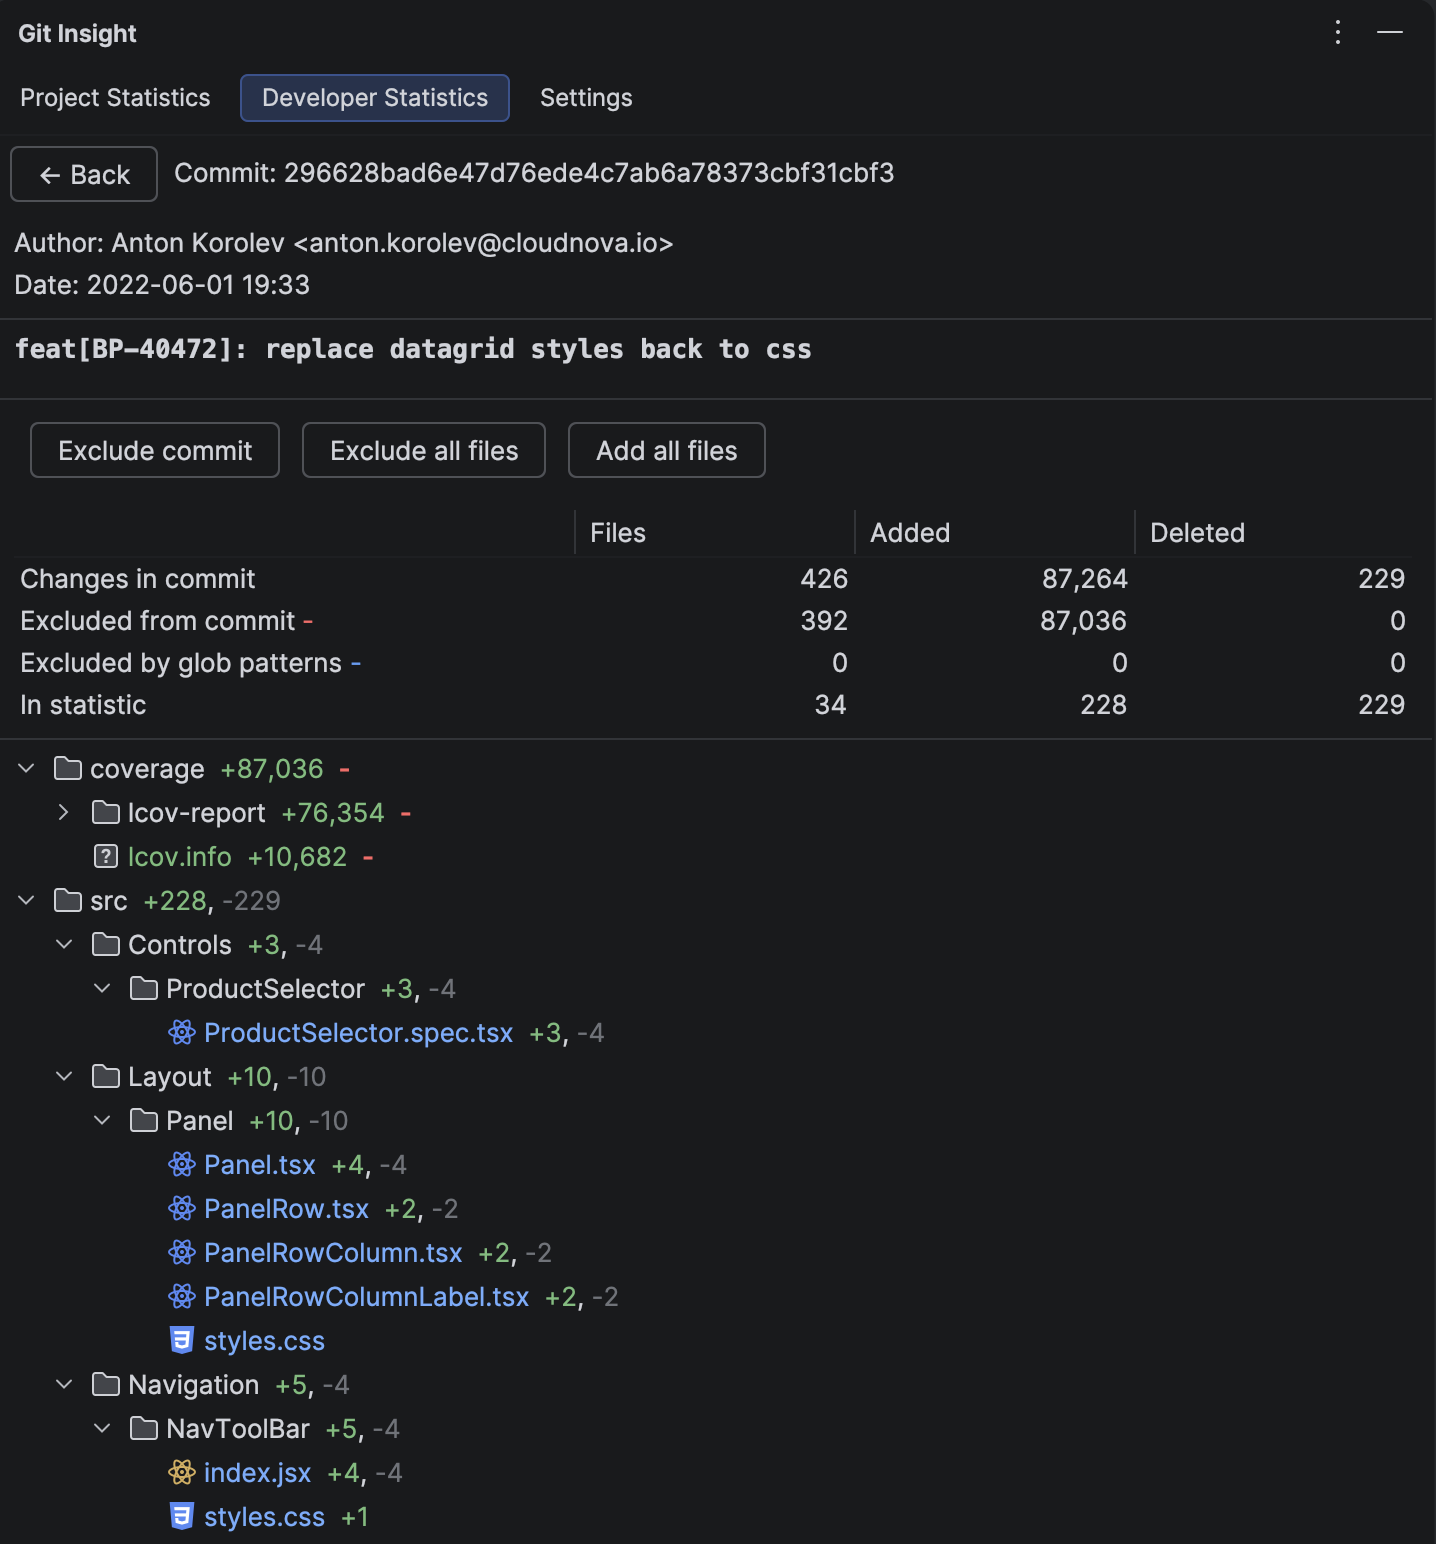Click the CSS icon next to styles.css under Panel

pos(182,1340)
